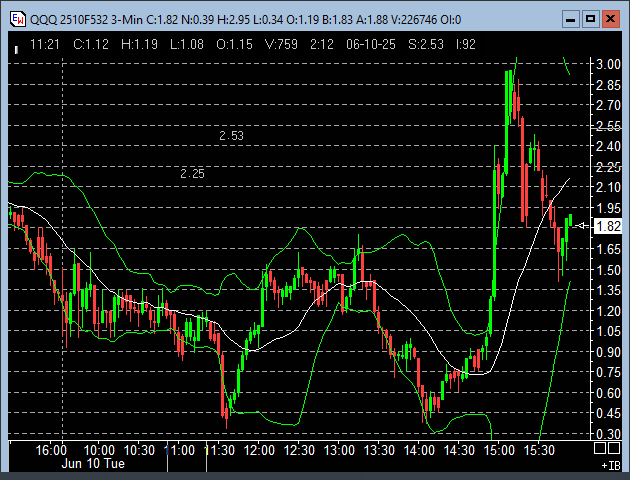Click the 2:12 readout in info bar
Viewport: 630px width, 480px height.
point(322,44)
